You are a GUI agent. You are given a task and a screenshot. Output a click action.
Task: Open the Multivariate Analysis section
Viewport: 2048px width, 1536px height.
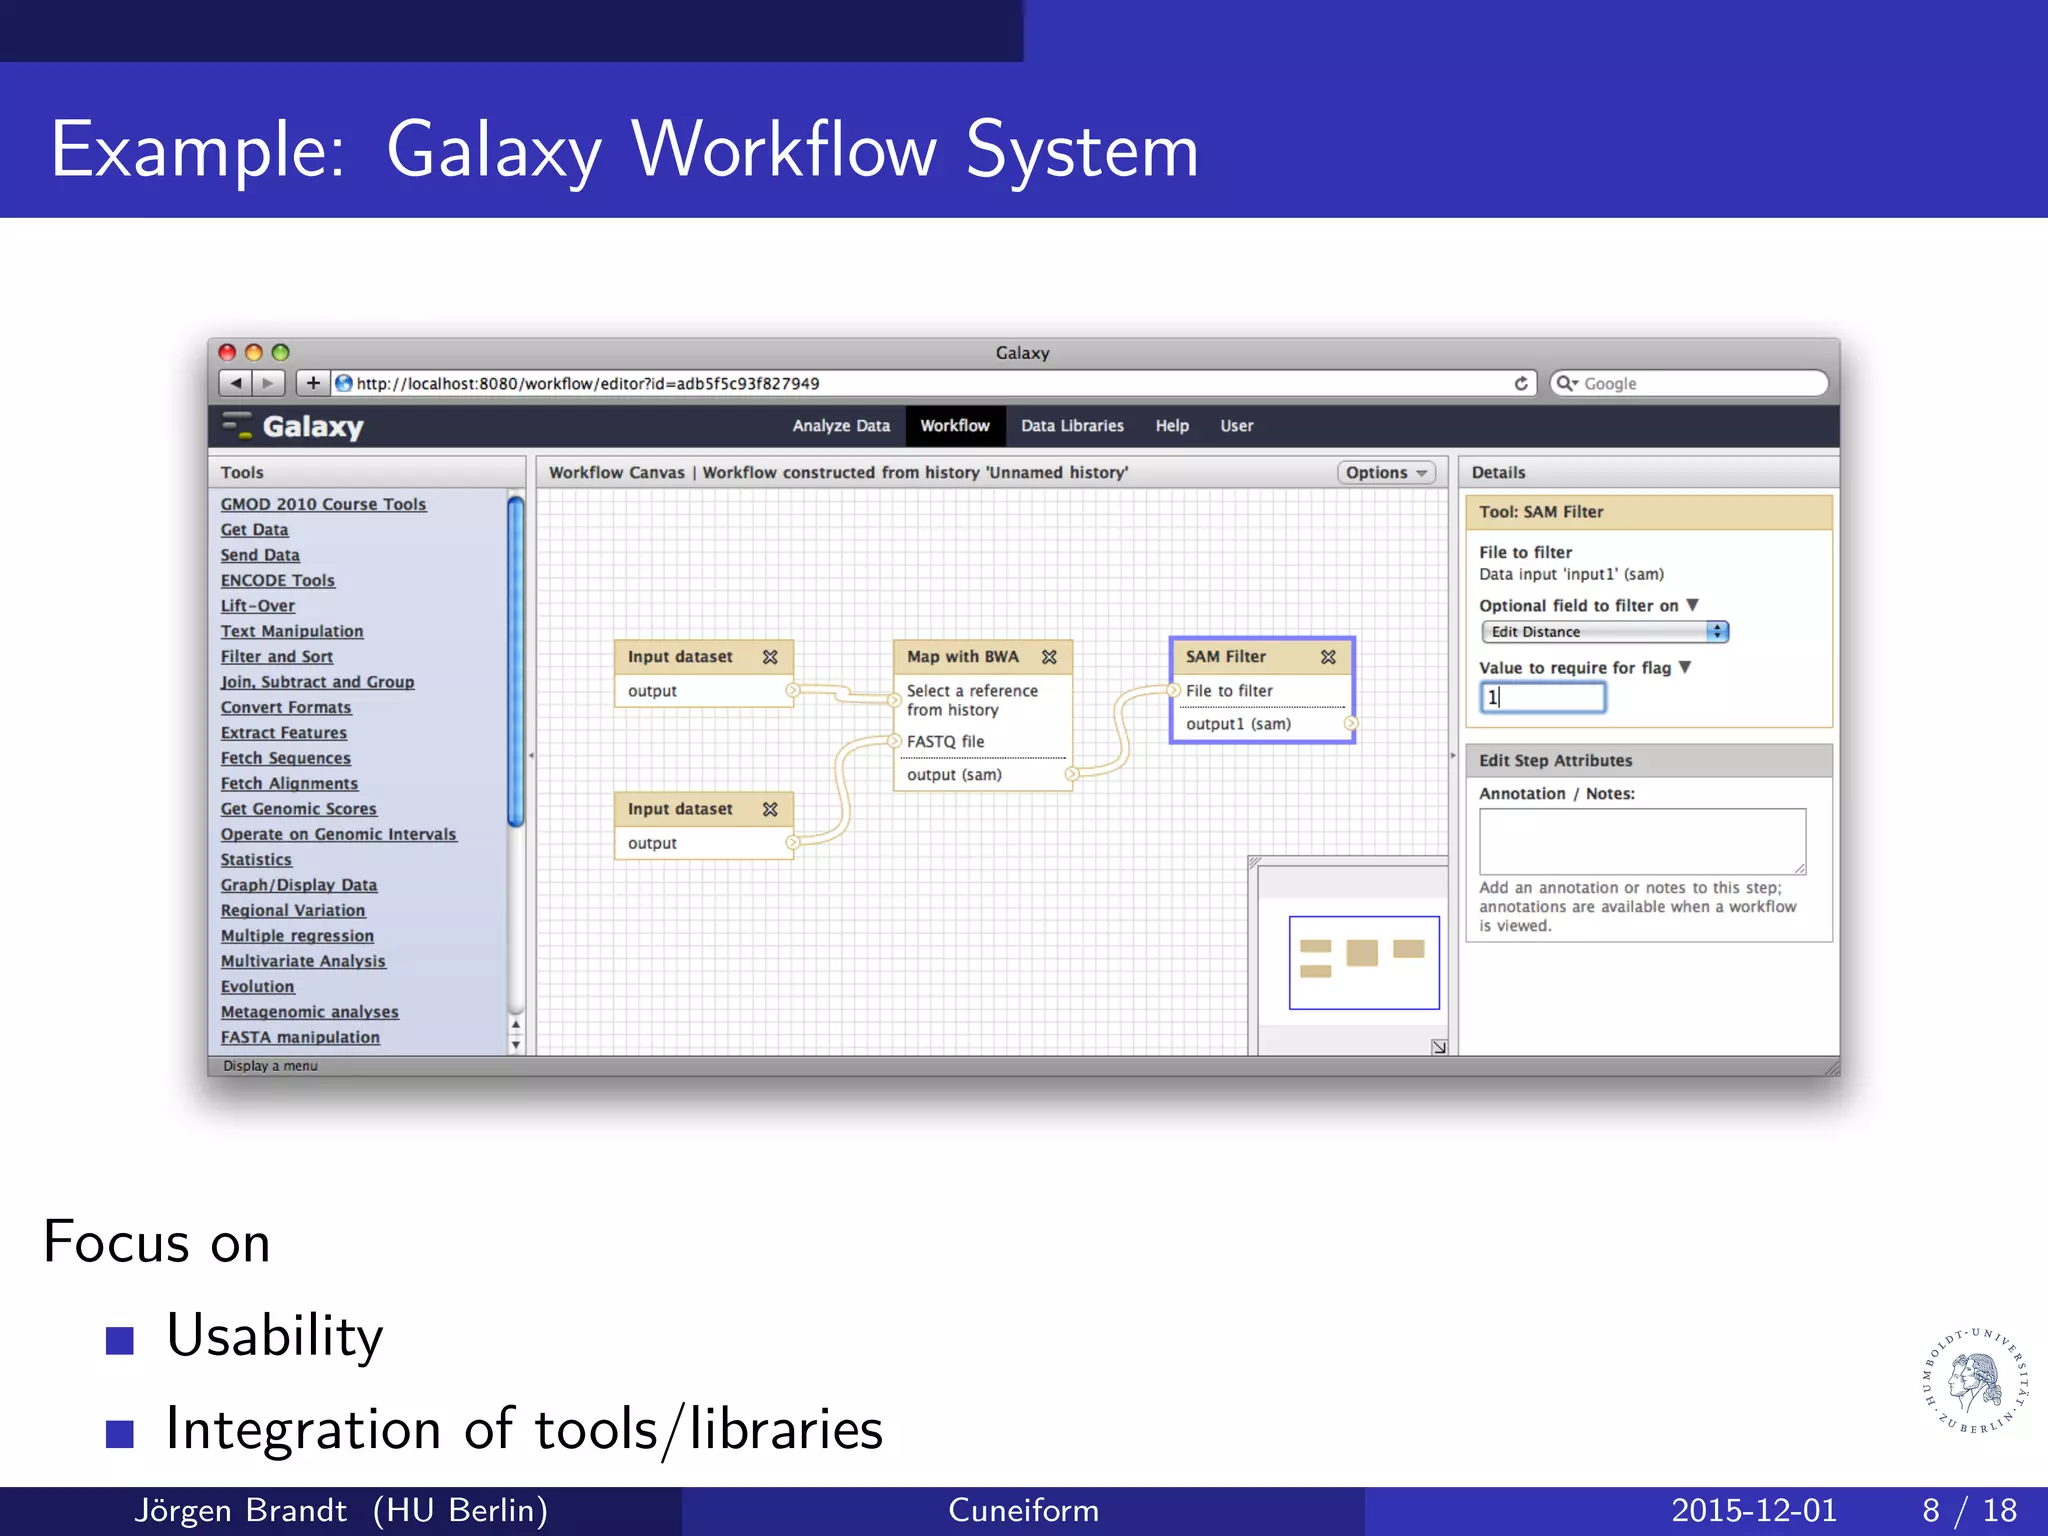pyautogui.click(x=303, y=961)
